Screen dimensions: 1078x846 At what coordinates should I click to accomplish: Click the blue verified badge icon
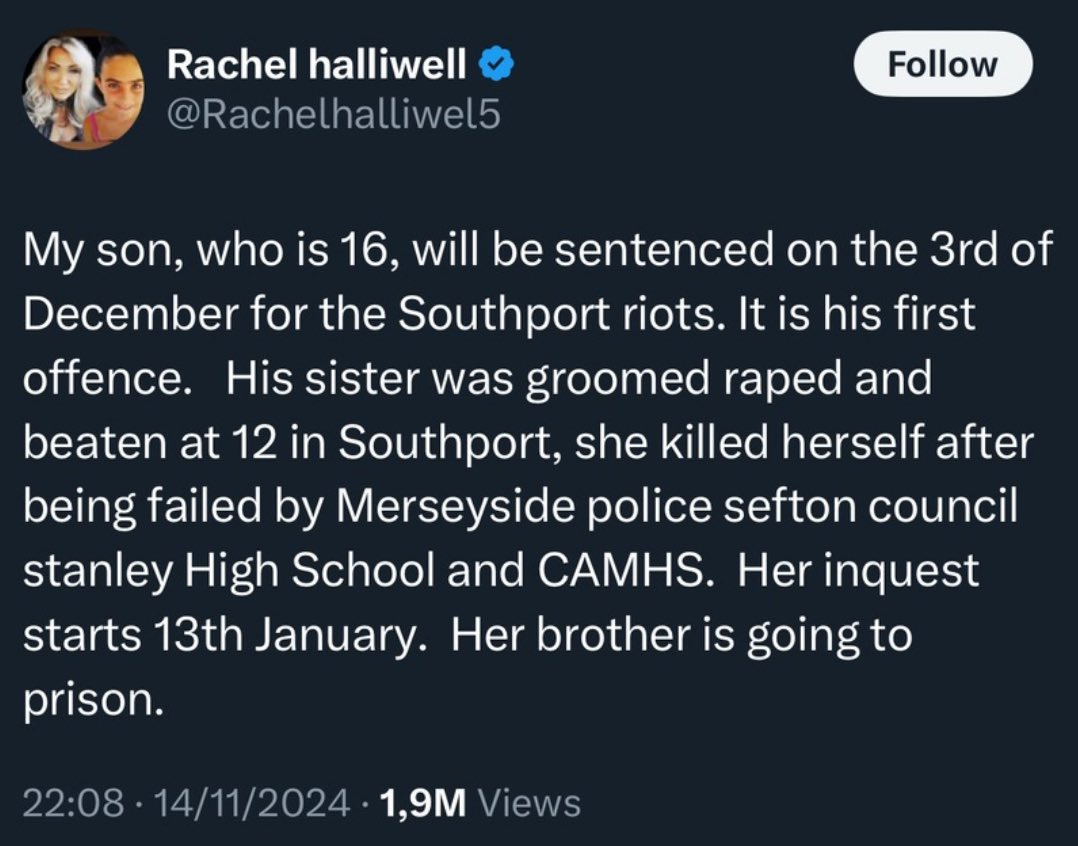coord(499,66)
